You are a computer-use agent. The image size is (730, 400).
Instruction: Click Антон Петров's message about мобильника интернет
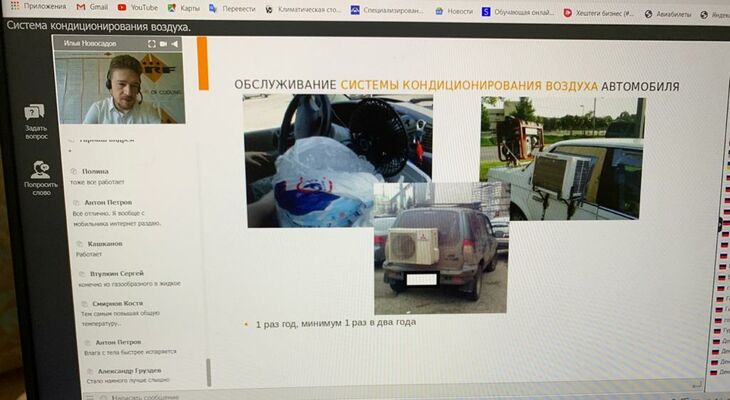coord(117,218)
